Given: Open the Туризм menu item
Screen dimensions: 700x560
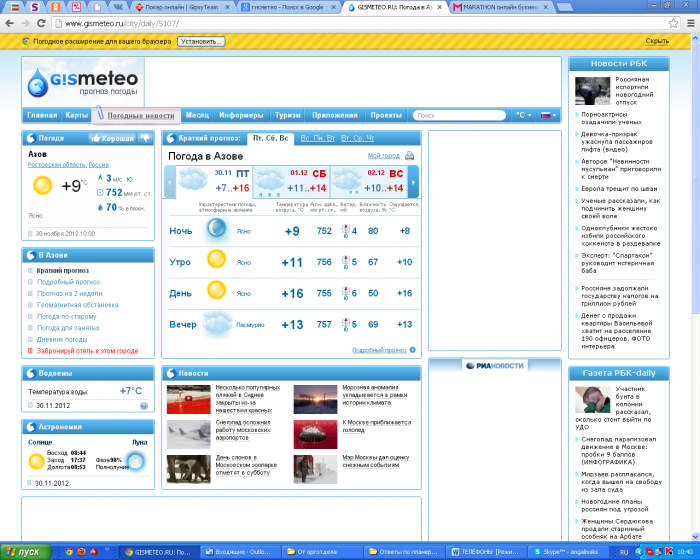Looking at the screenshot, I should coord(288,115).
